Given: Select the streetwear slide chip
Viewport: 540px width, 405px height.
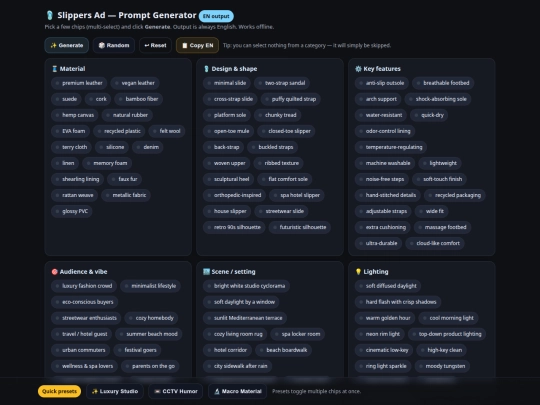Looking at the screenshot, I should (x=281, y=211).
